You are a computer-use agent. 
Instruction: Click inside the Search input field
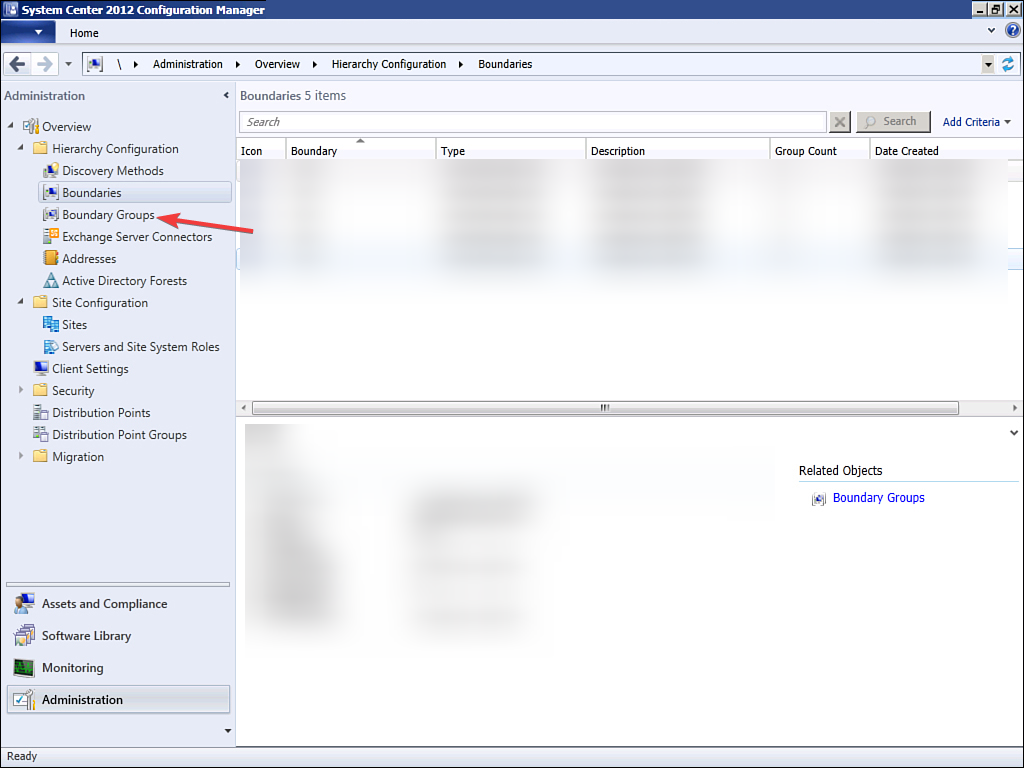point(530,121)
